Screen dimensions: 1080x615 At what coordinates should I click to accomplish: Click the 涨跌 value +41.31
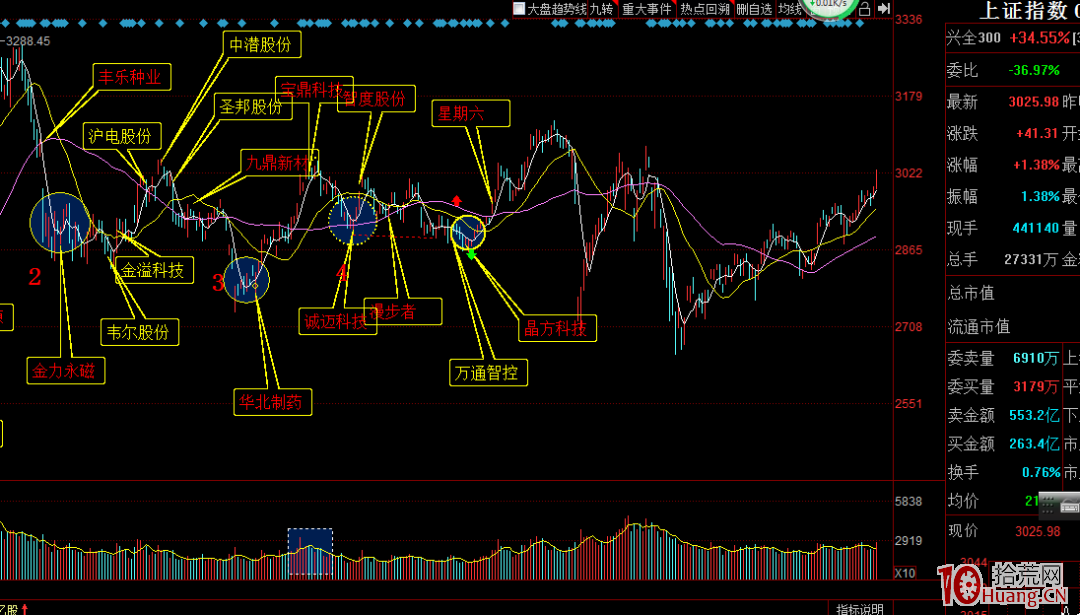(1035, 134)
